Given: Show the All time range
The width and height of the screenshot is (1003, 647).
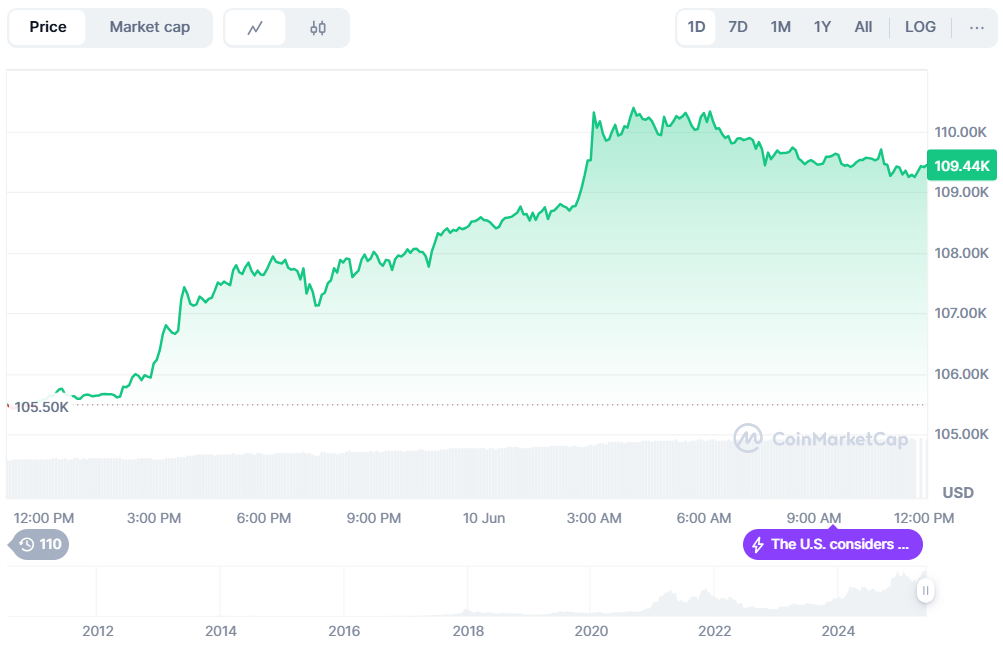Looking at the screenshot, I should pyautogui.click(x=863, y=27).
